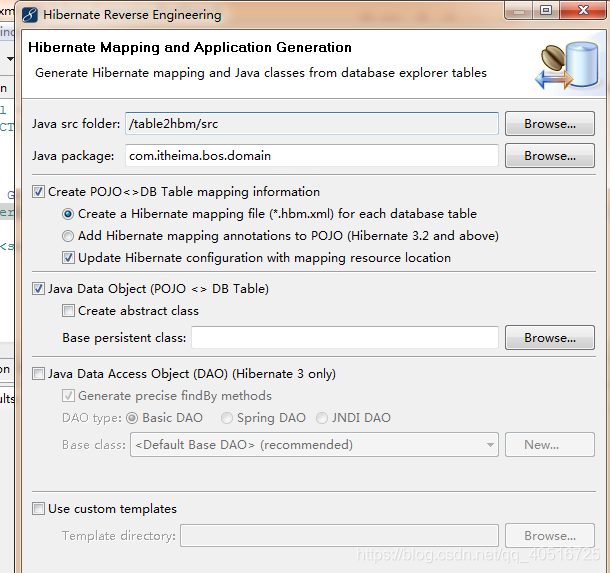Click the Java package text field
Viewport: 610px width, 573px height.
(x=312, y=156)
